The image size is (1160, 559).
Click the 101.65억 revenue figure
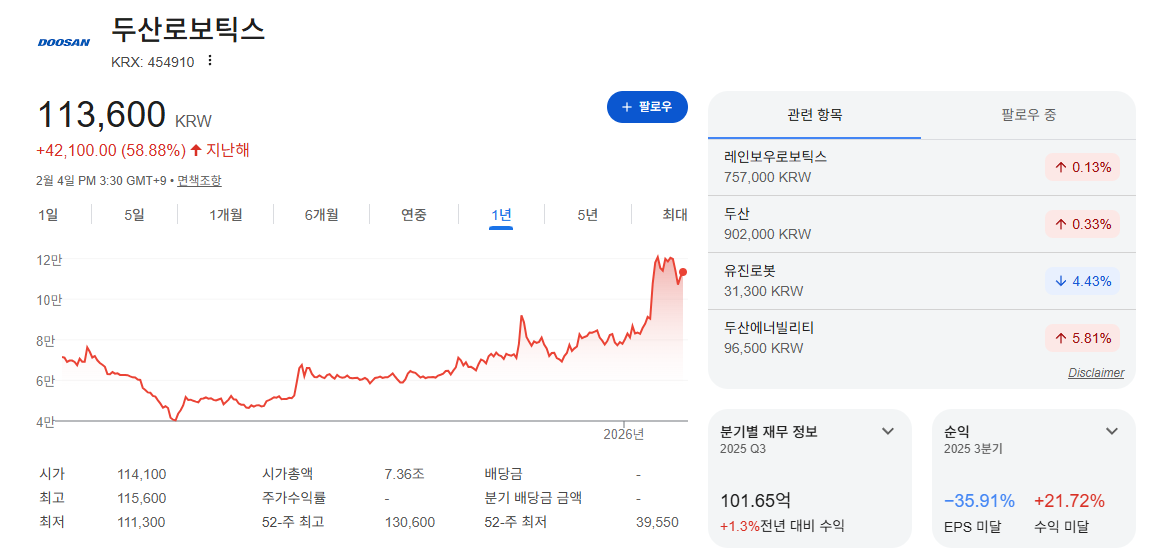point(755,501)
